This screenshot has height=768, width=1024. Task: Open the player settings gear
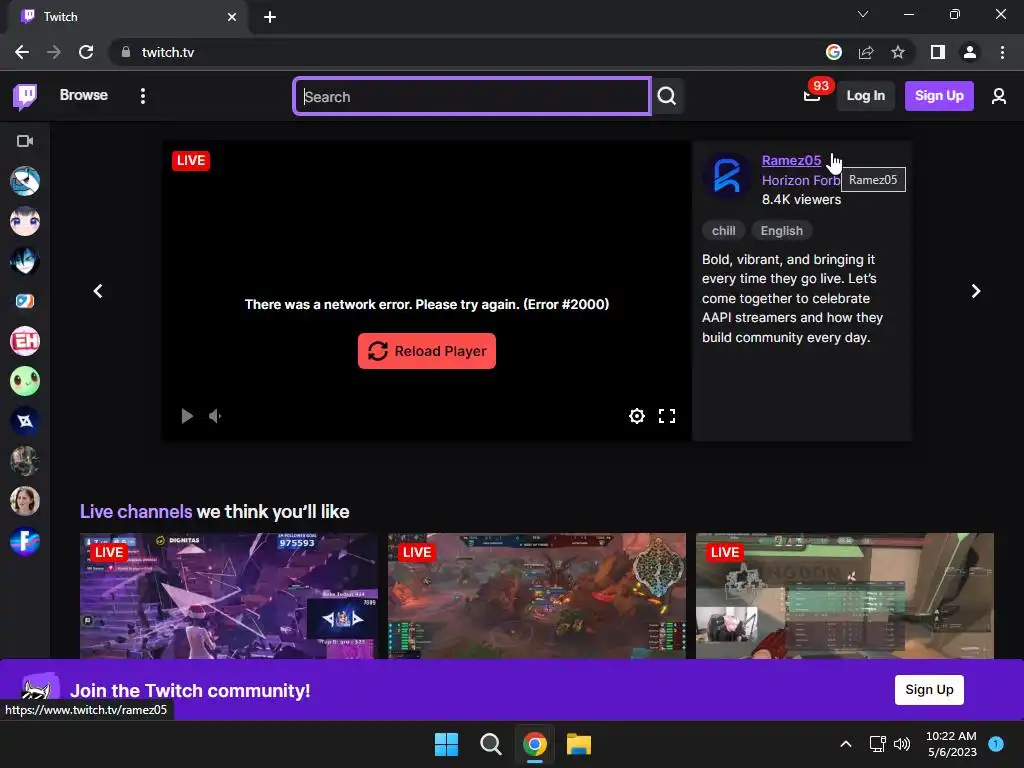click(637, 416)
